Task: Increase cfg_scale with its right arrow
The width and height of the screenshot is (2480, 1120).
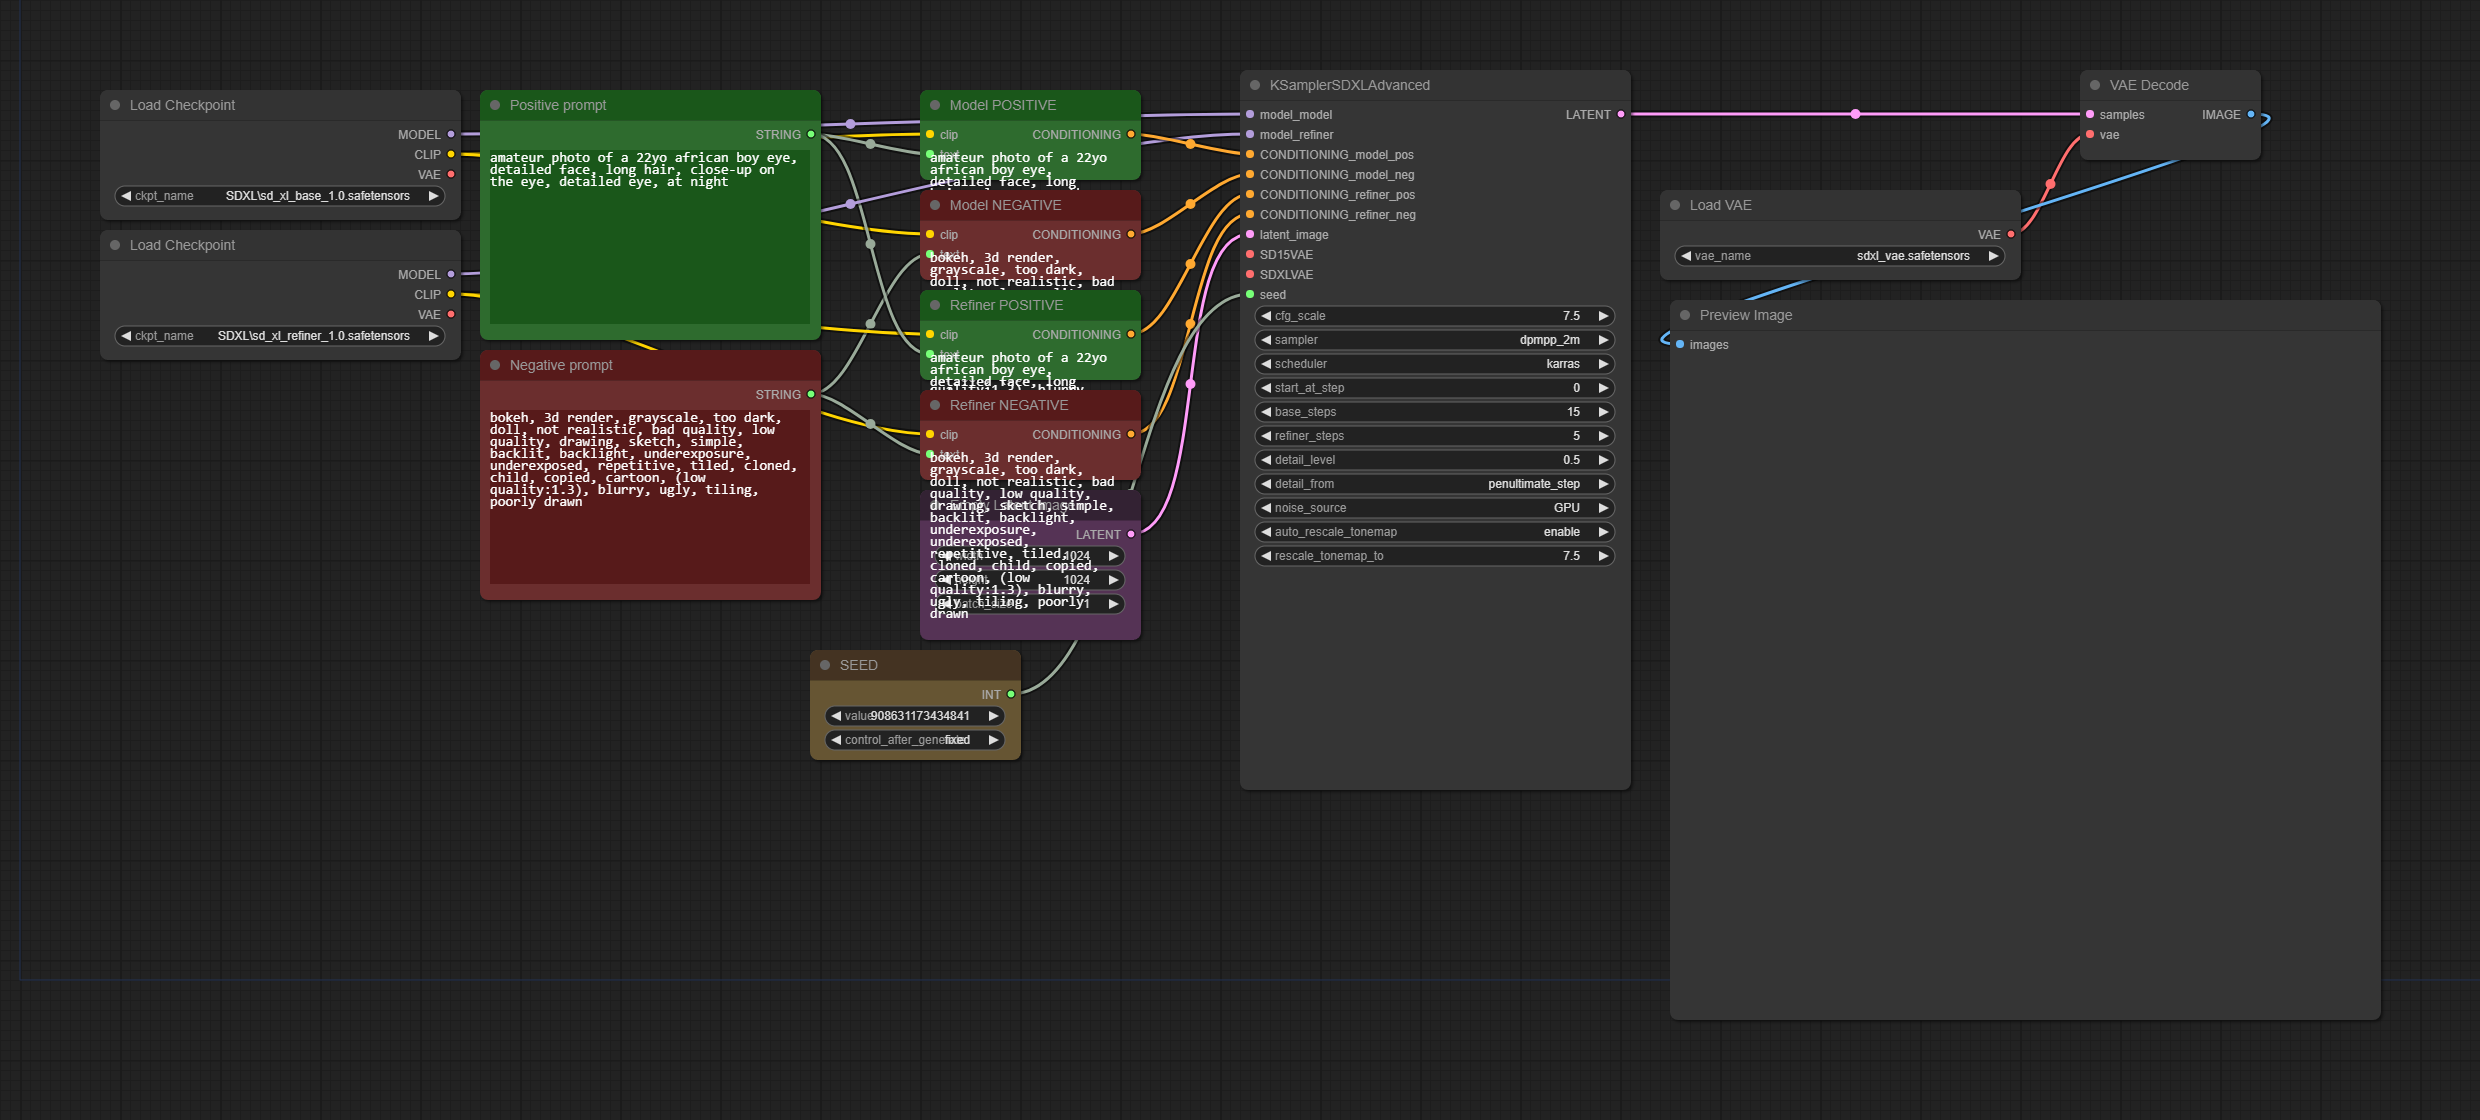Action: coord(1603,316)
